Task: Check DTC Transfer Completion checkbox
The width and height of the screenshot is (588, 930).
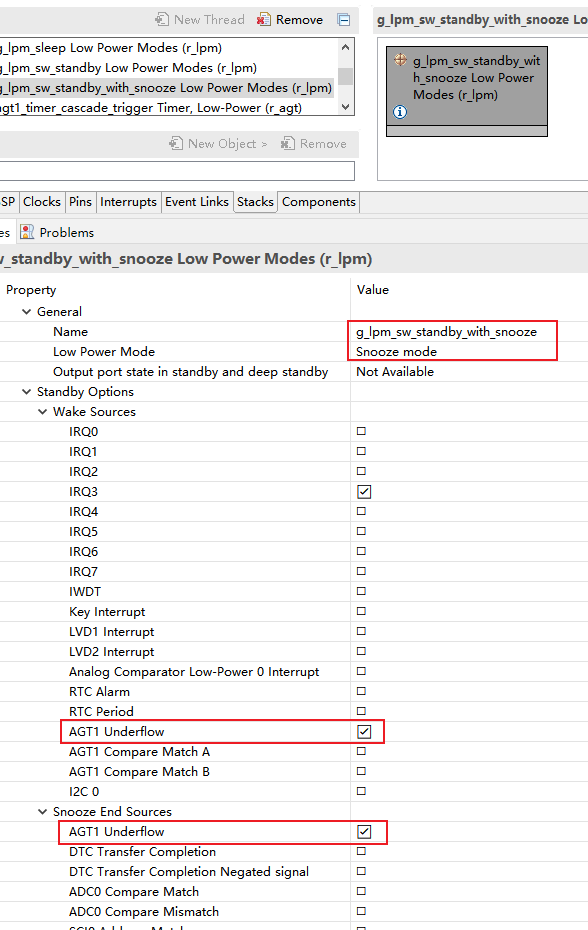Action: click(x=361, y=852)
